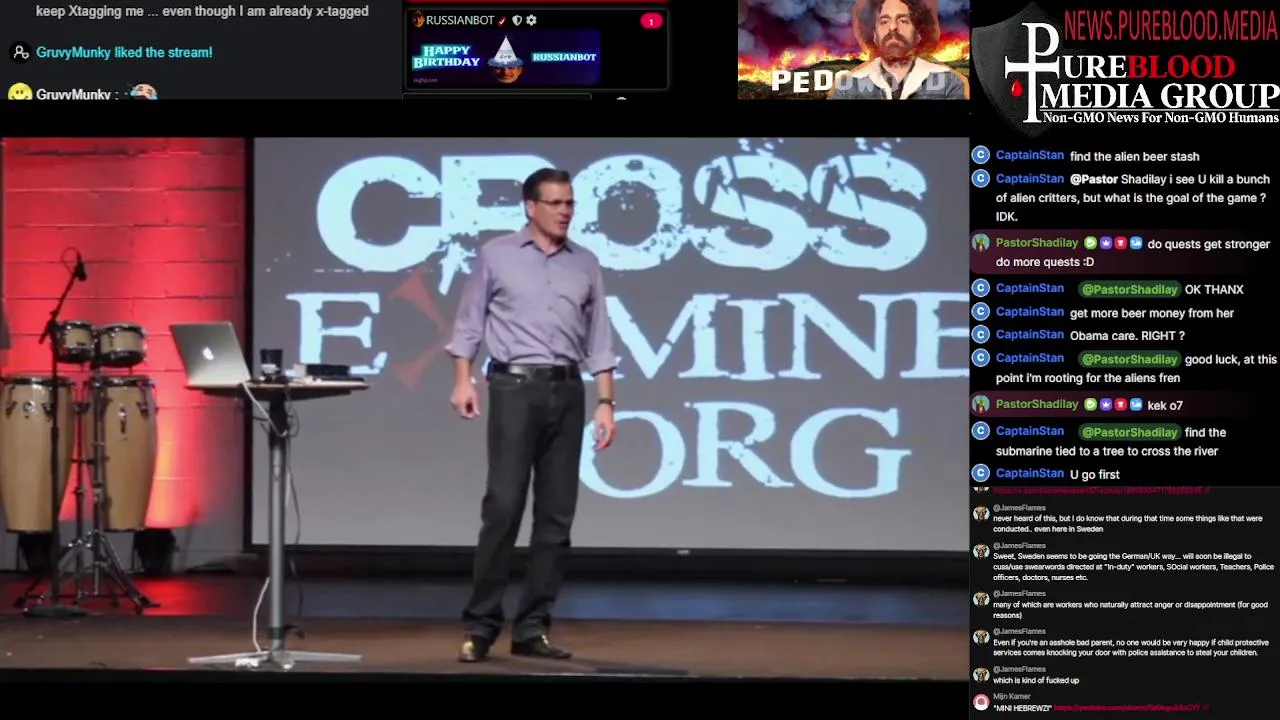Click the @PastorShadilay mention before 'find the submarine'

(1129, 432)
